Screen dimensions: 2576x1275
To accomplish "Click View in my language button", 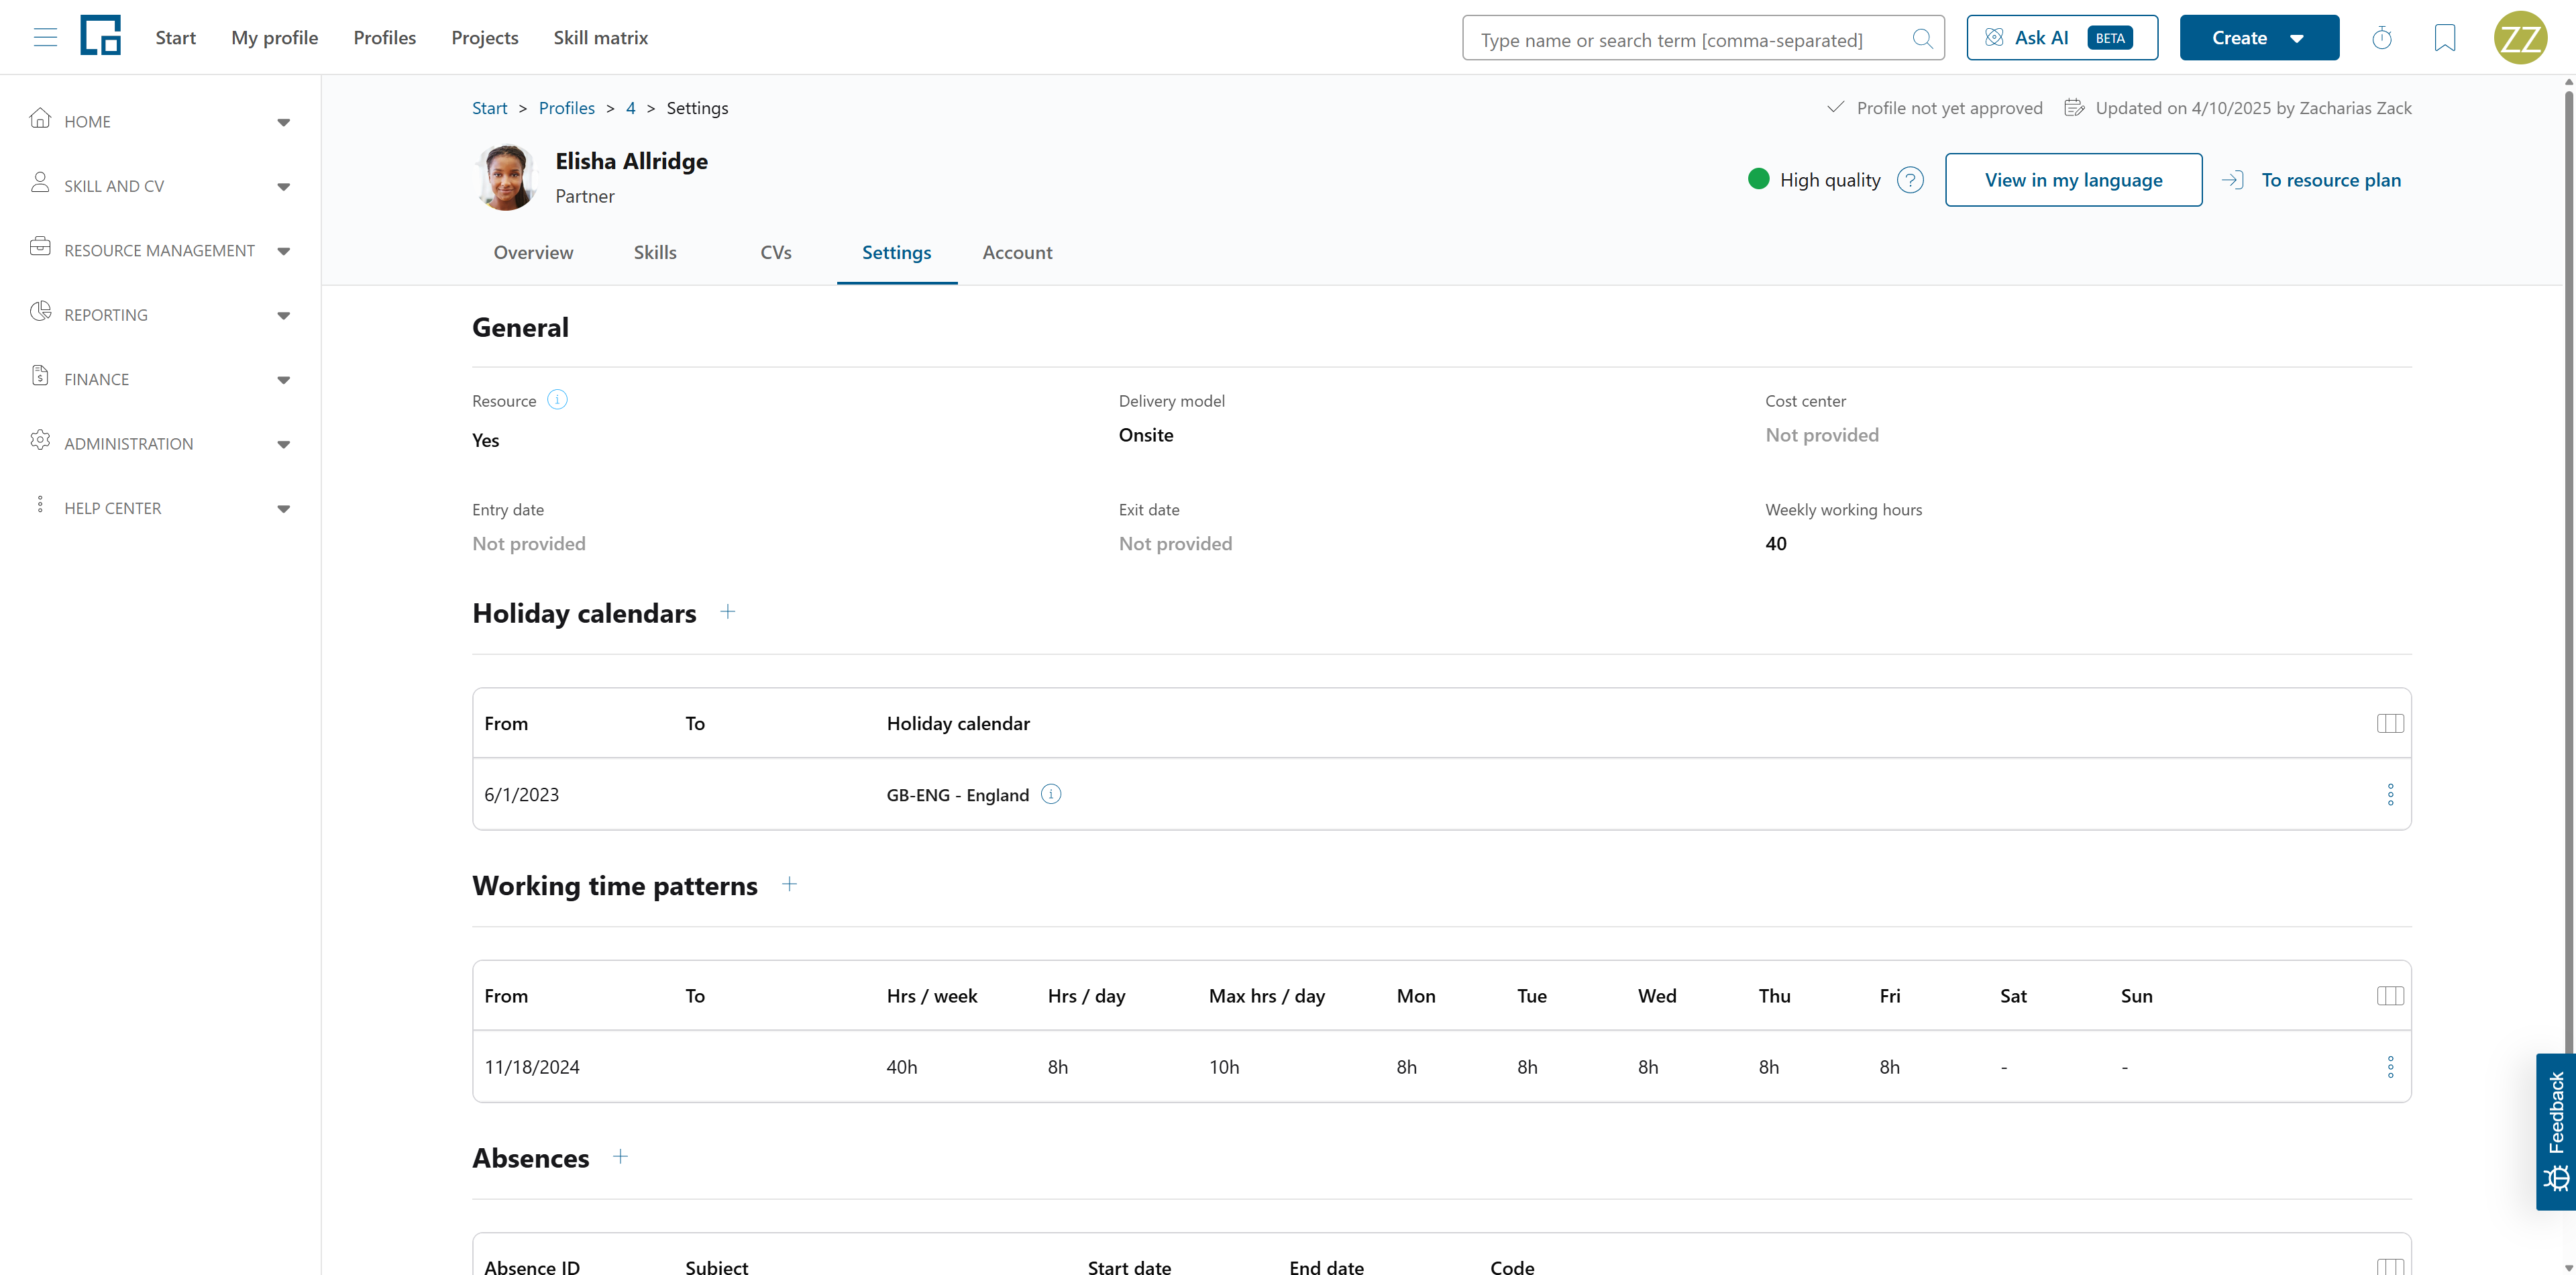I will (2073, 180).
